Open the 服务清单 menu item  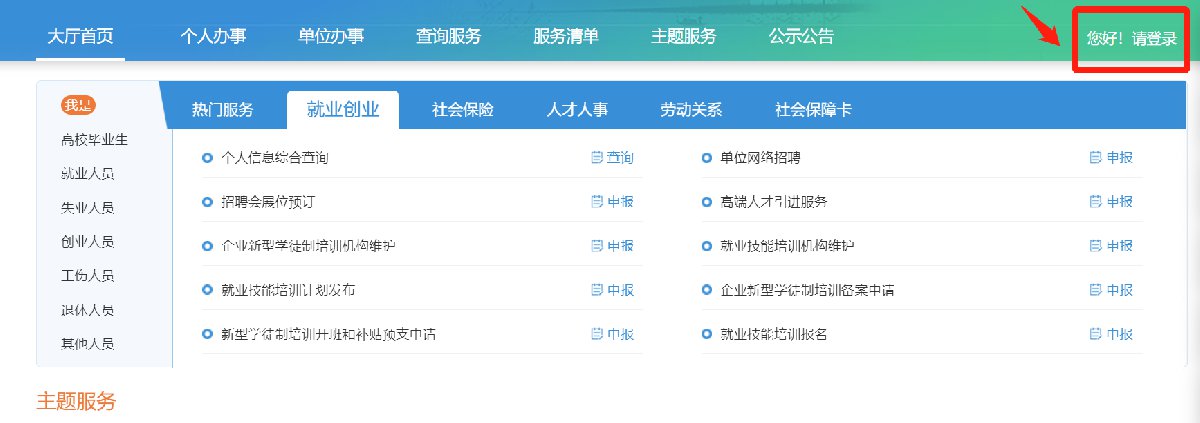coord(566,37)
